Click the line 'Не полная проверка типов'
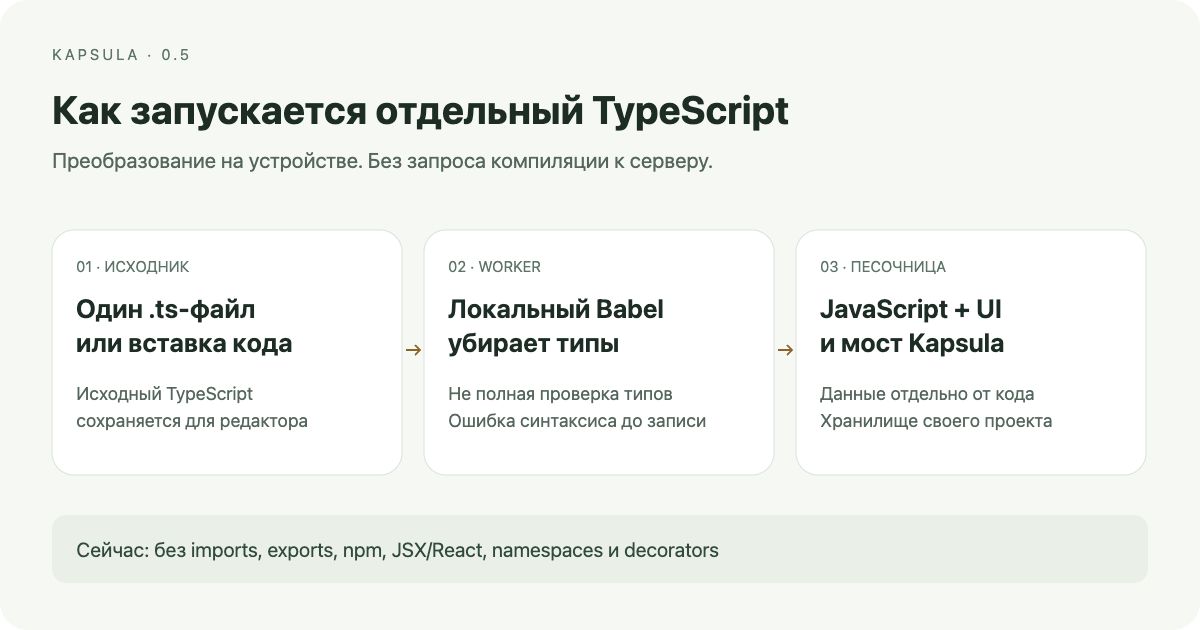Image resolution: width=1200 pixels, height=630 pixels. point(560,394)
